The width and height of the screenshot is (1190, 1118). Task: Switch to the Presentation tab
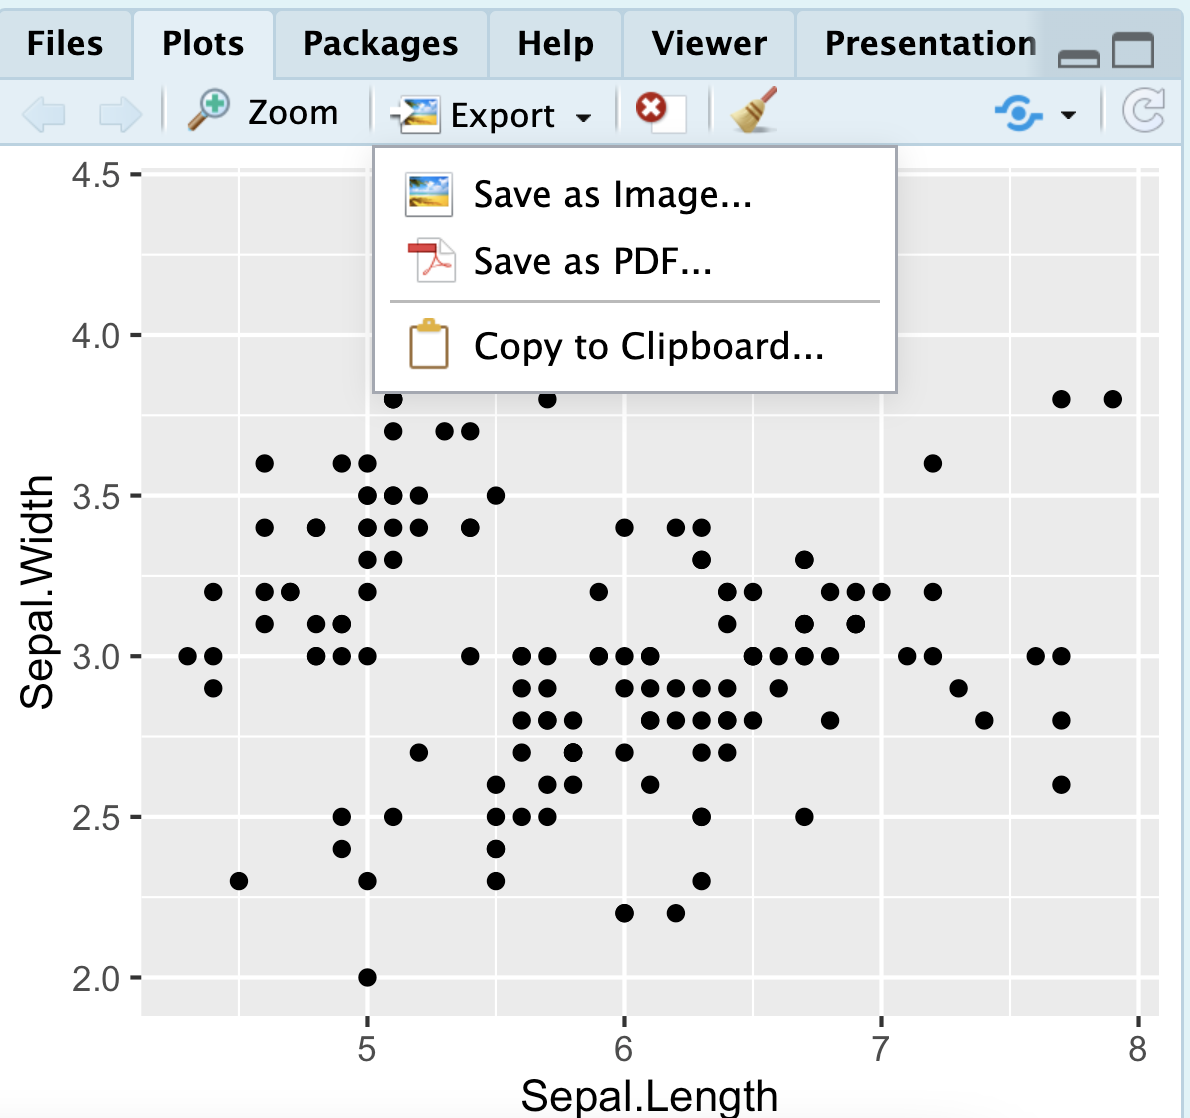point(928,42)
